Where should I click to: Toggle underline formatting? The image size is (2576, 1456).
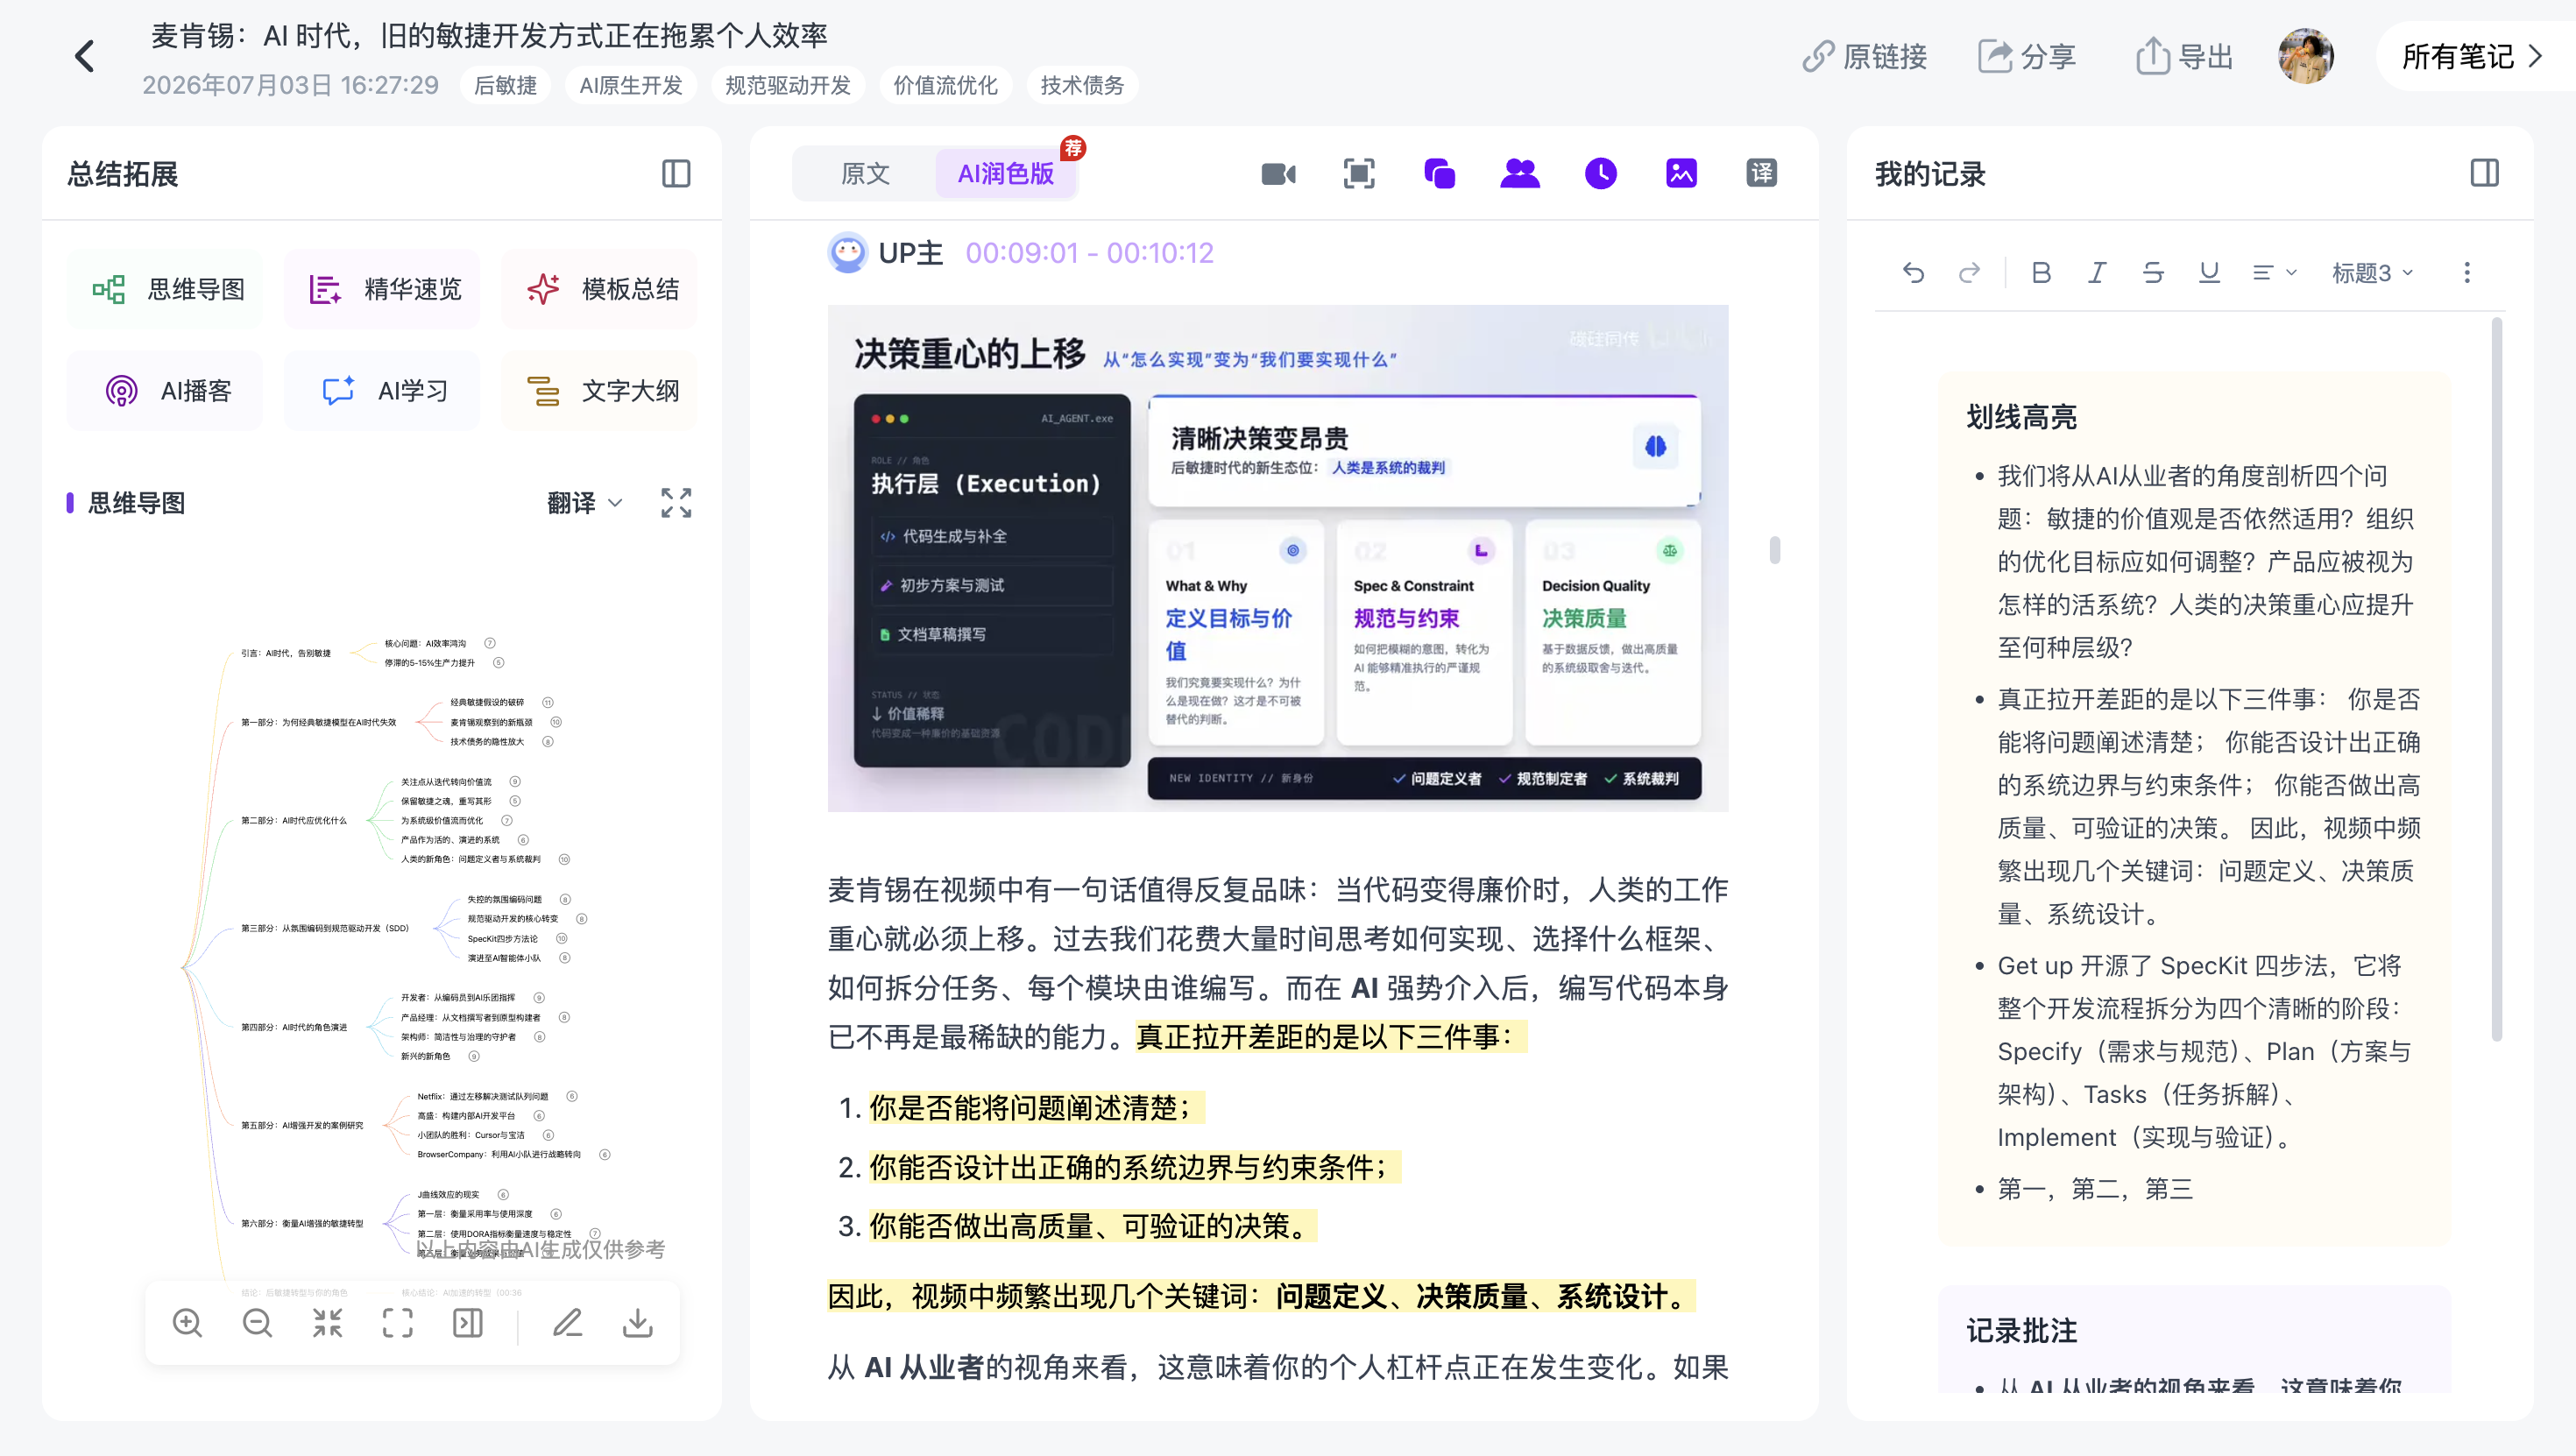[x=2209, y=273]
